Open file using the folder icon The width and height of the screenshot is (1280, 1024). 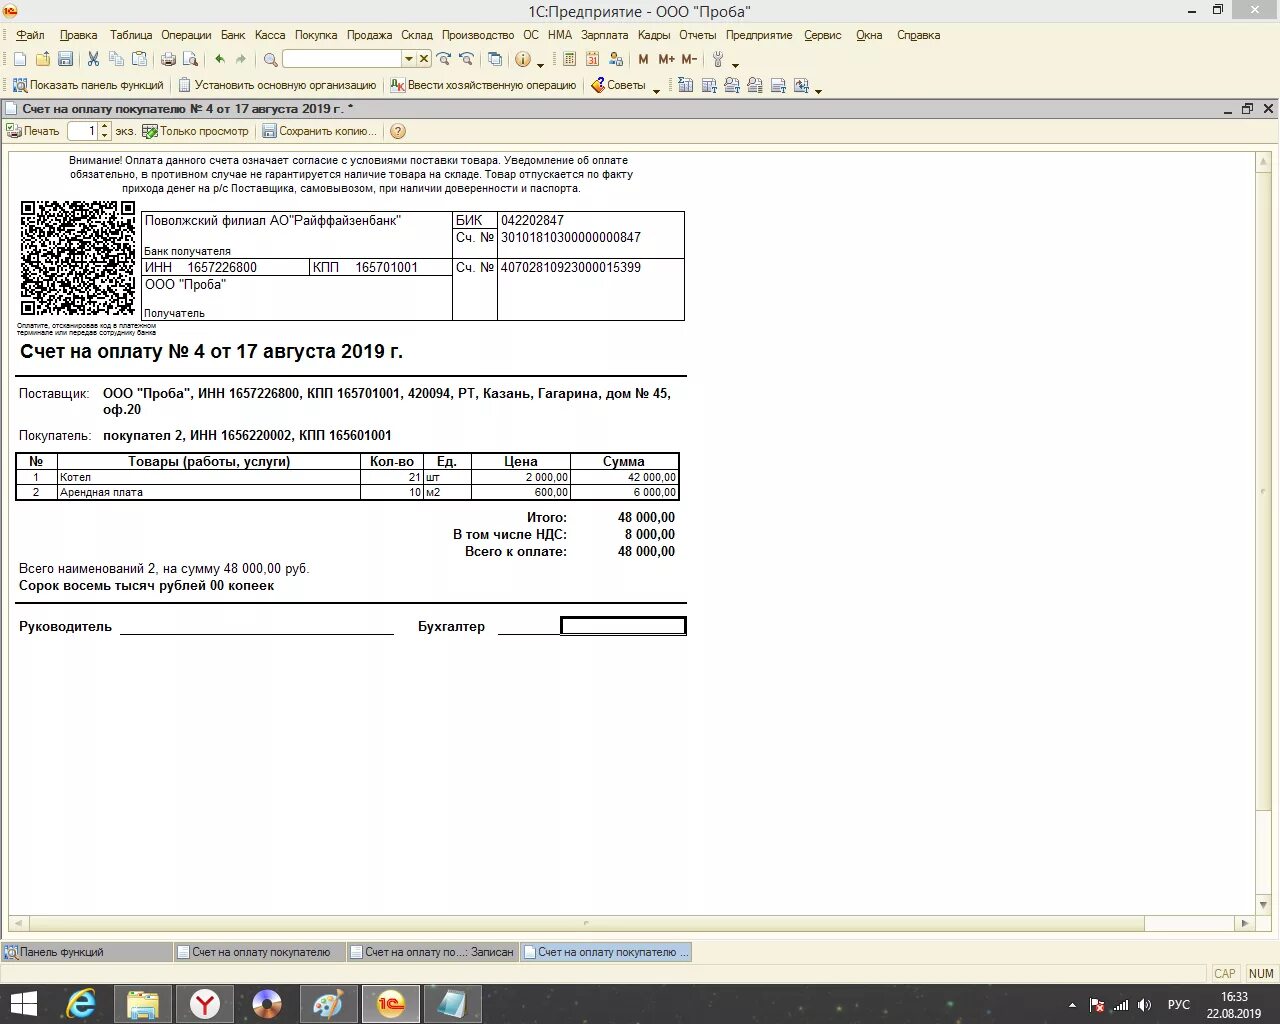(x=43, y=60)
